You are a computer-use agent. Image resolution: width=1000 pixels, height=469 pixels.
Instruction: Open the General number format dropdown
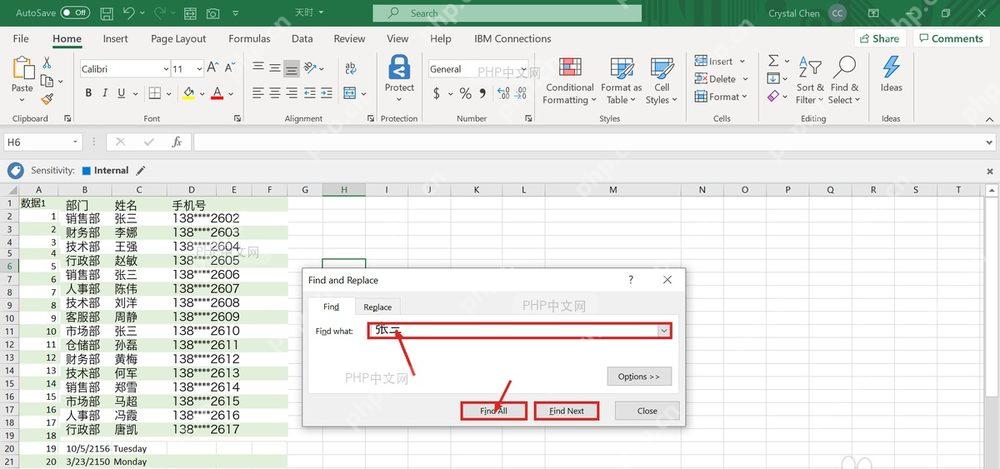point(523,69)
